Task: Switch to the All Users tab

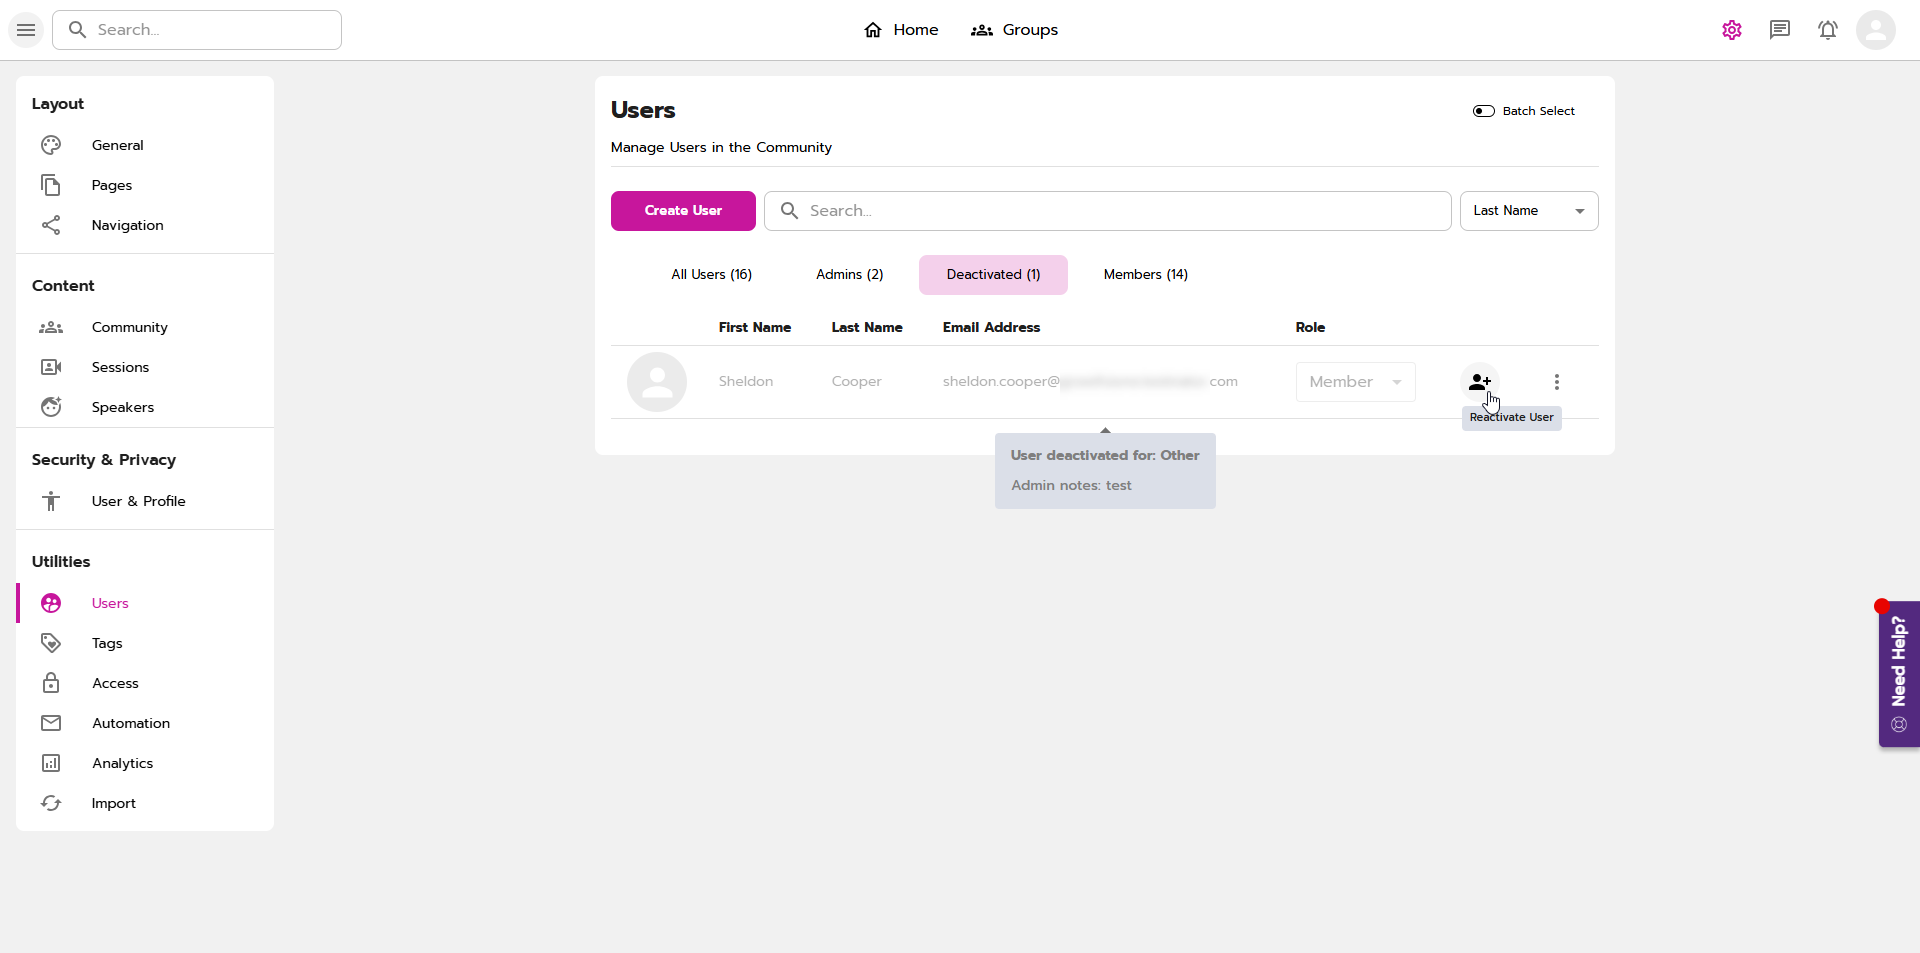Action: [x=711, y=275]
